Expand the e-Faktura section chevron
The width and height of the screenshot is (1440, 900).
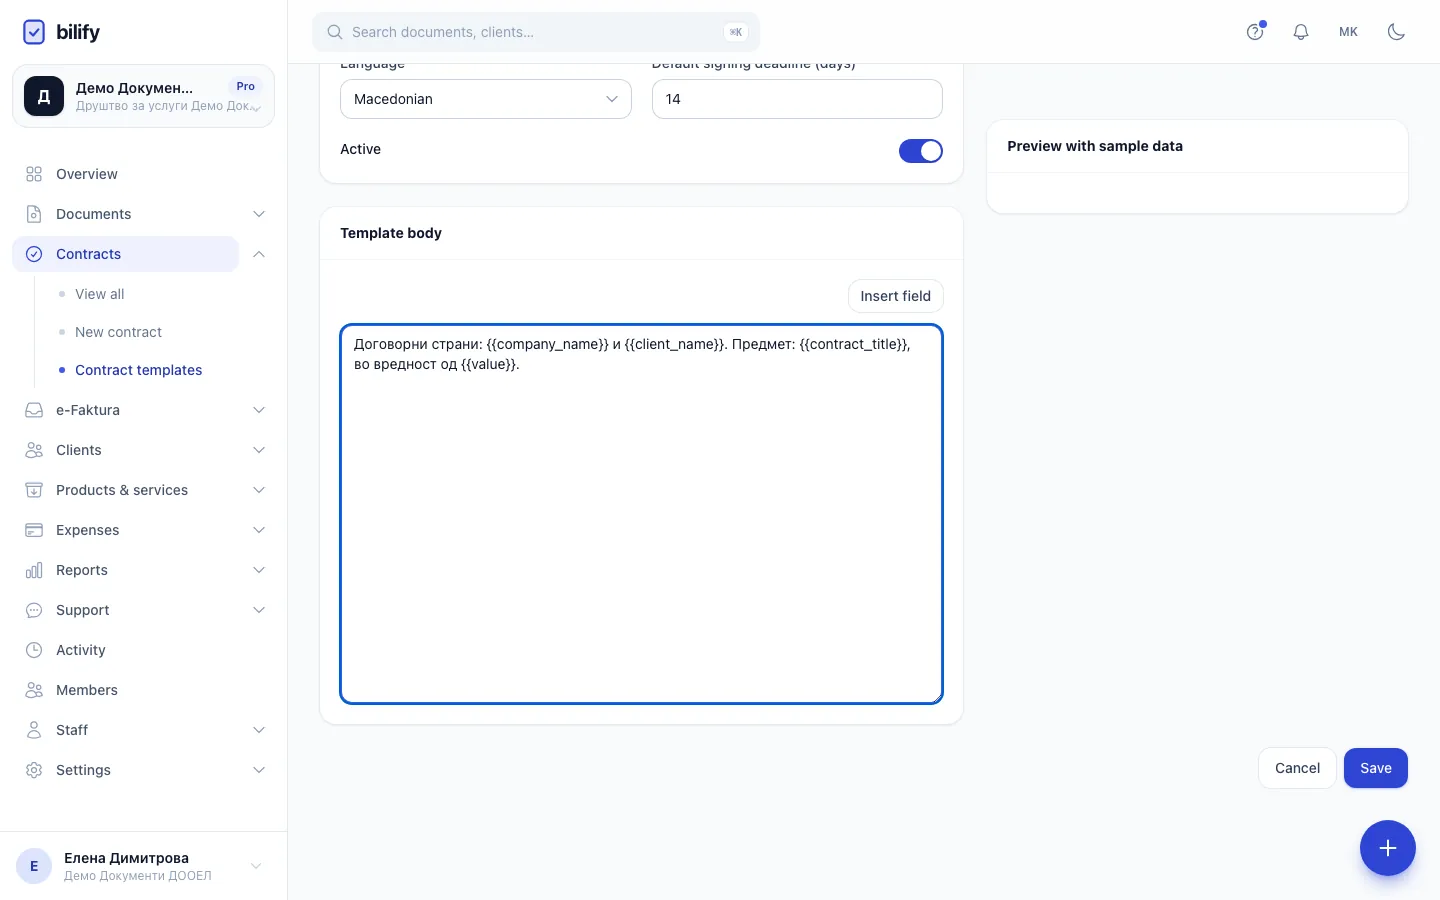(x=259, y=410)
